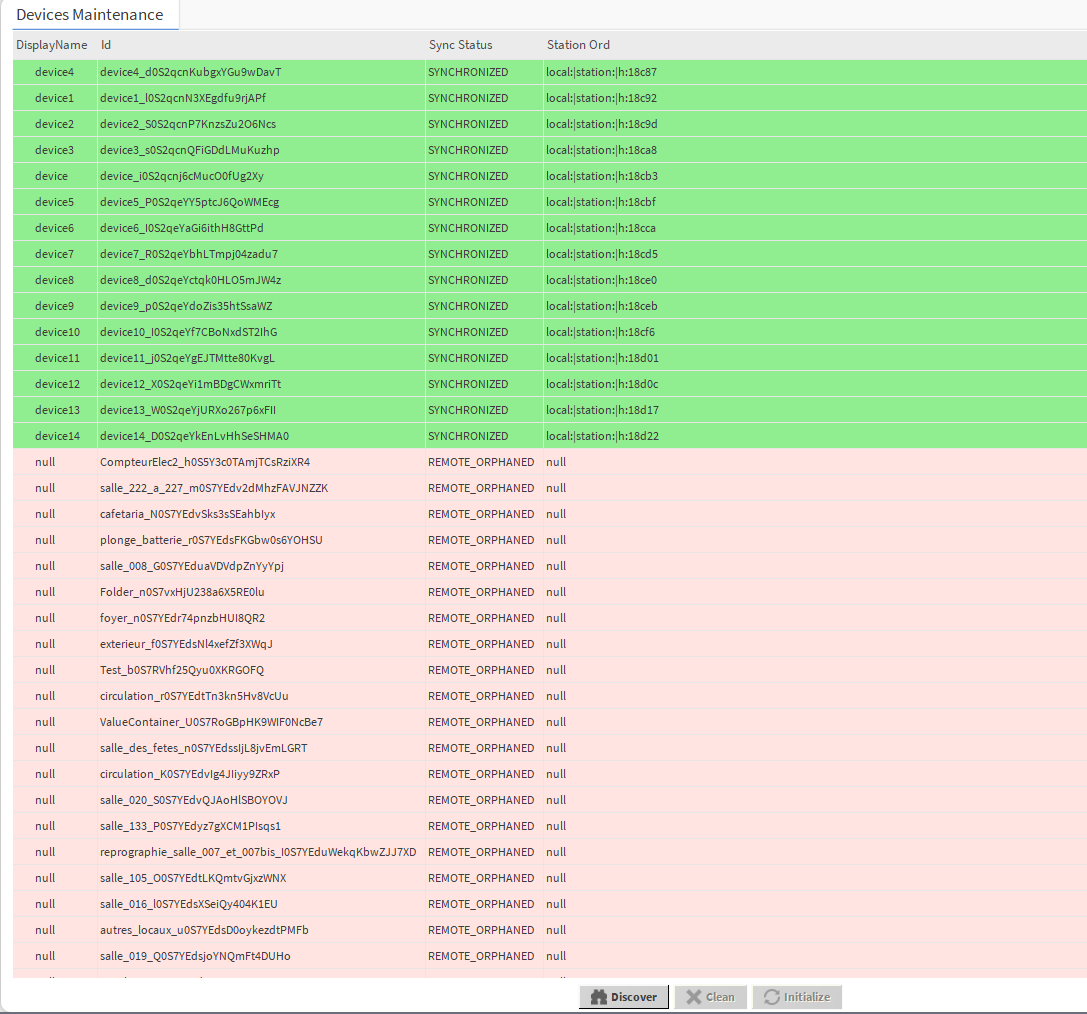The height and width of the screenshot is (1014, 1087).
Task: Open the Devices Maintenance tab
Action: pyautogui.click(x=90, y=15)
